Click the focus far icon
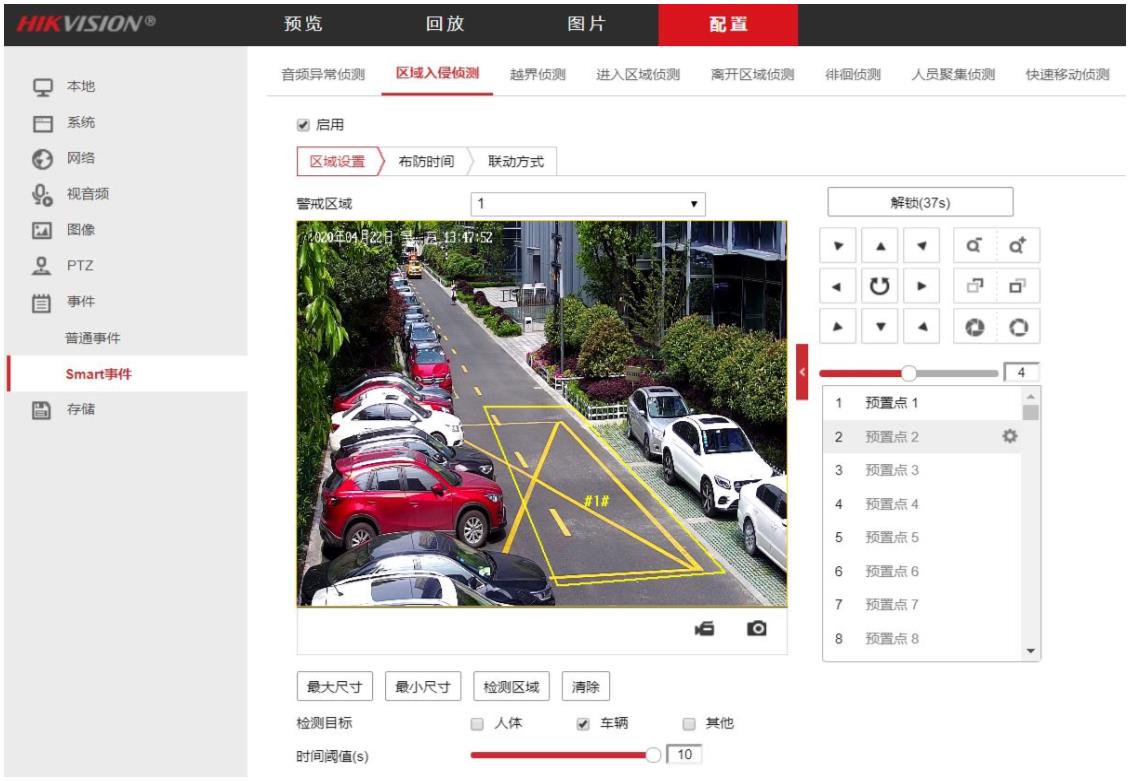This screenshot has height=781, width=1130. [x=1018, y=286]
